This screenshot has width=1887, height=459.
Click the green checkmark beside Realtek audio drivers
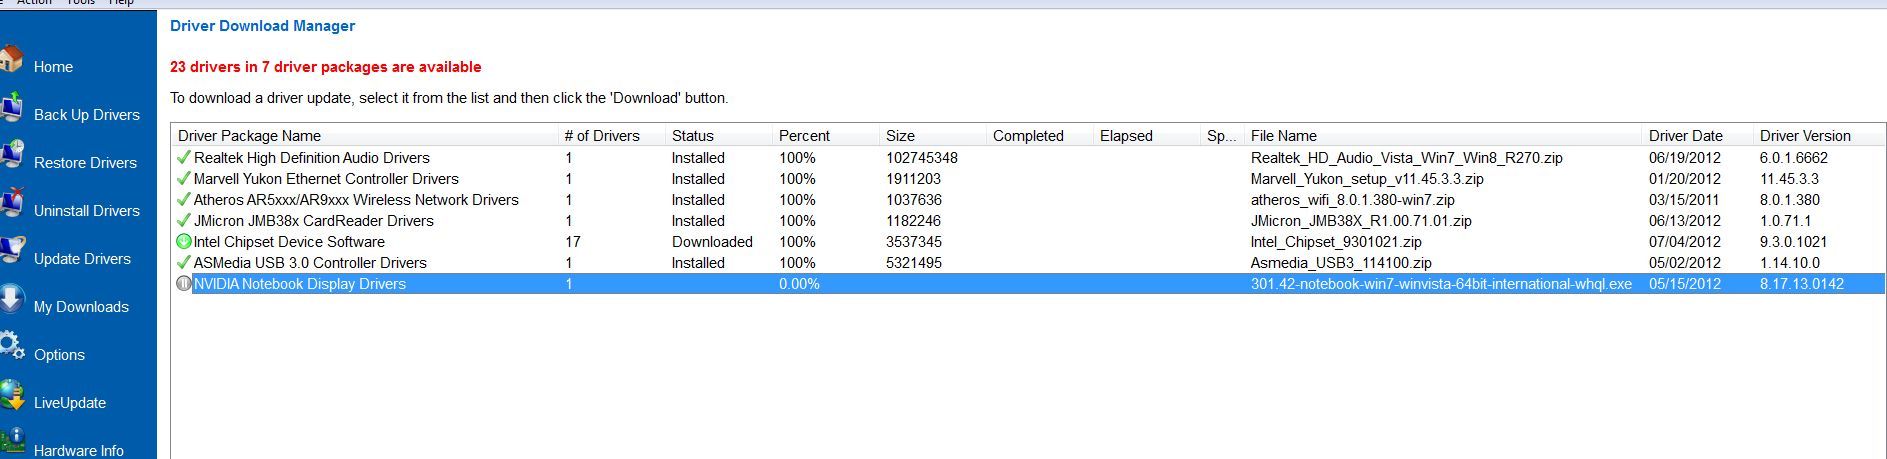point(183,157)
